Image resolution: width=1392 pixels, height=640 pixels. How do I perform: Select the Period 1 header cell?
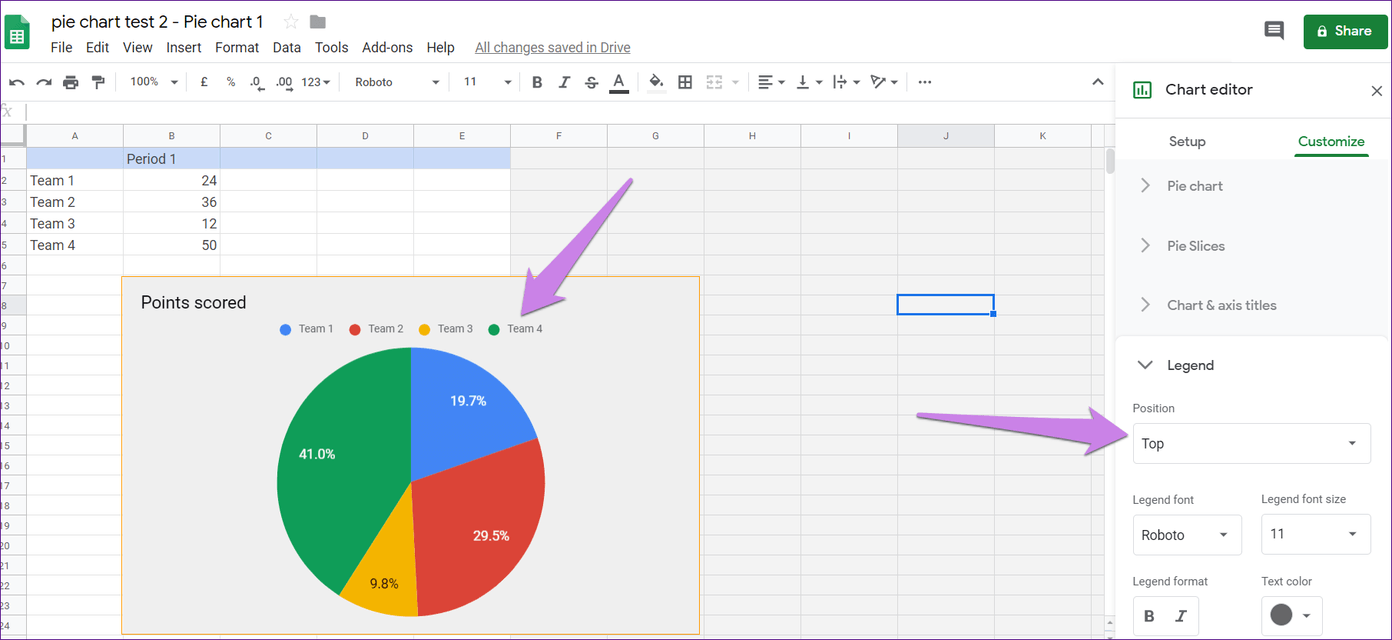coord(171,159)
